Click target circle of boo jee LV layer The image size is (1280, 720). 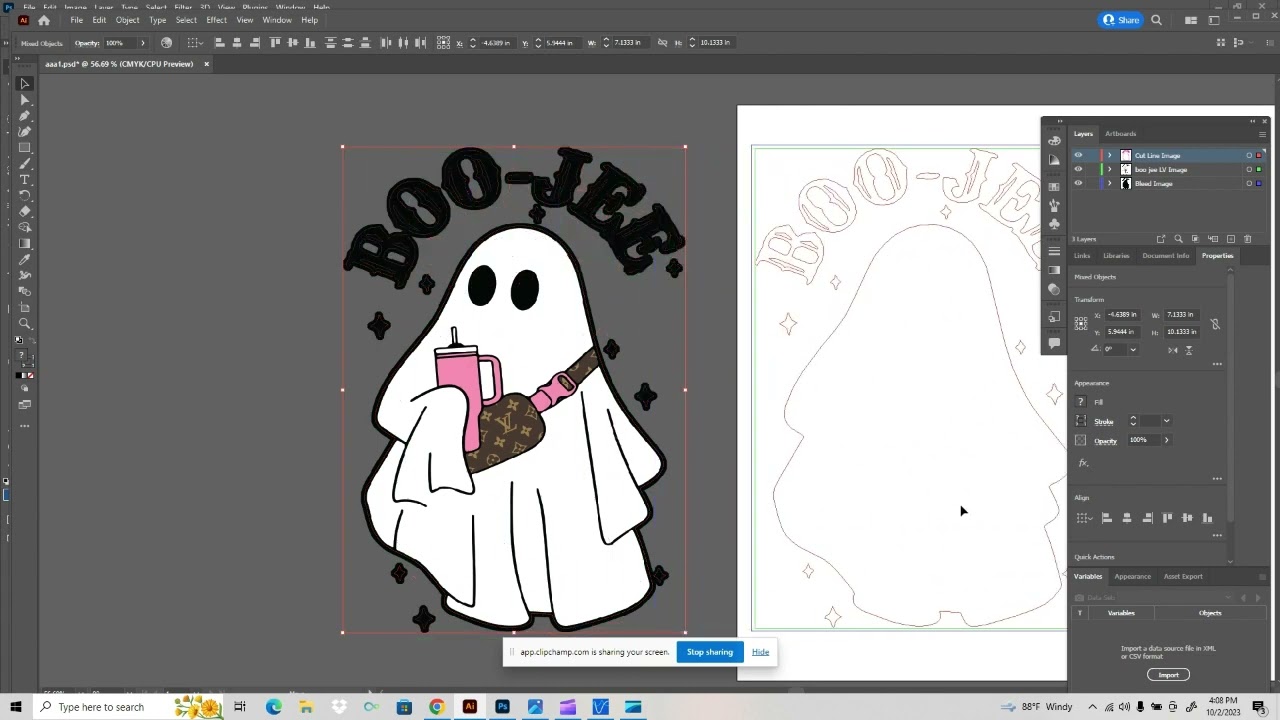tap(1249, 170)
